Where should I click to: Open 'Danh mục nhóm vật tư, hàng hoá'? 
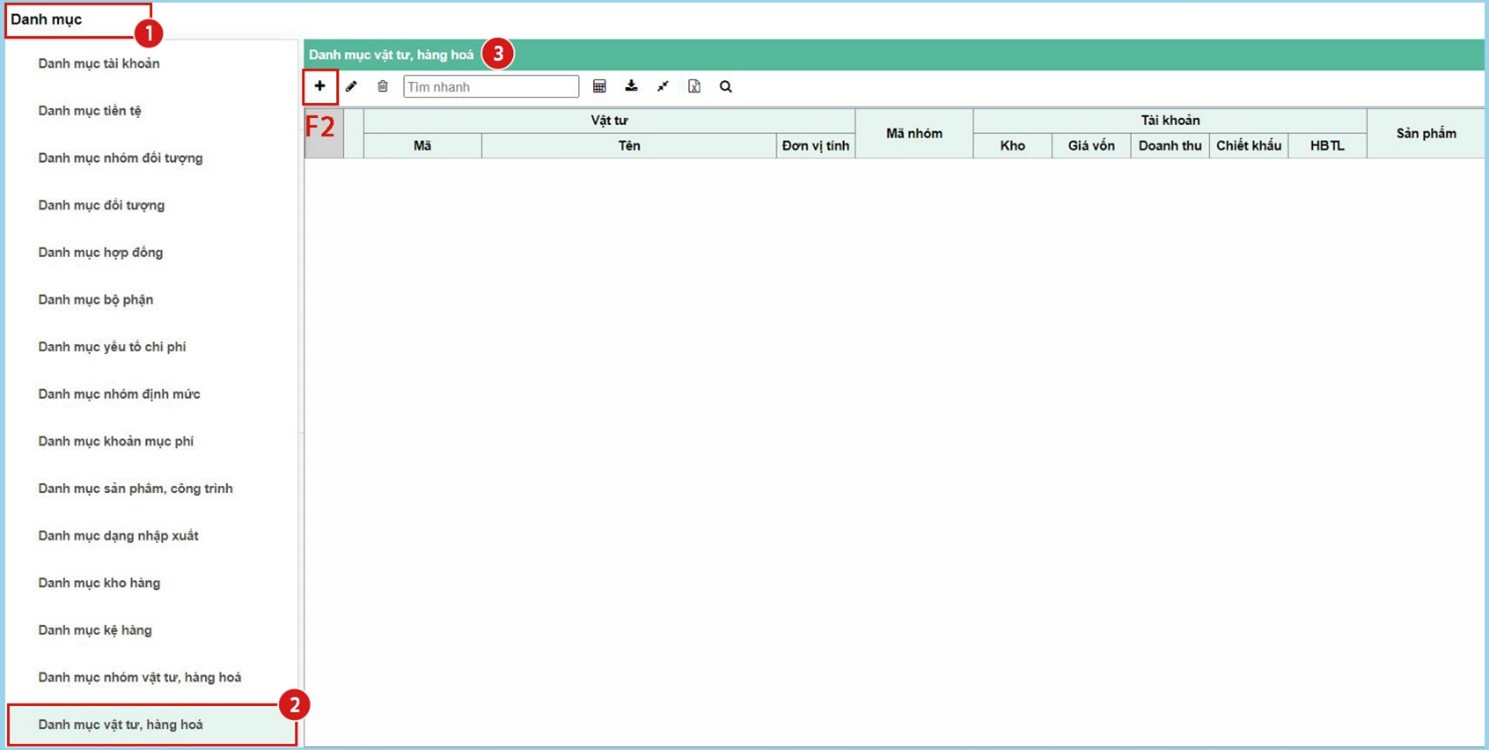click(140, 678)
